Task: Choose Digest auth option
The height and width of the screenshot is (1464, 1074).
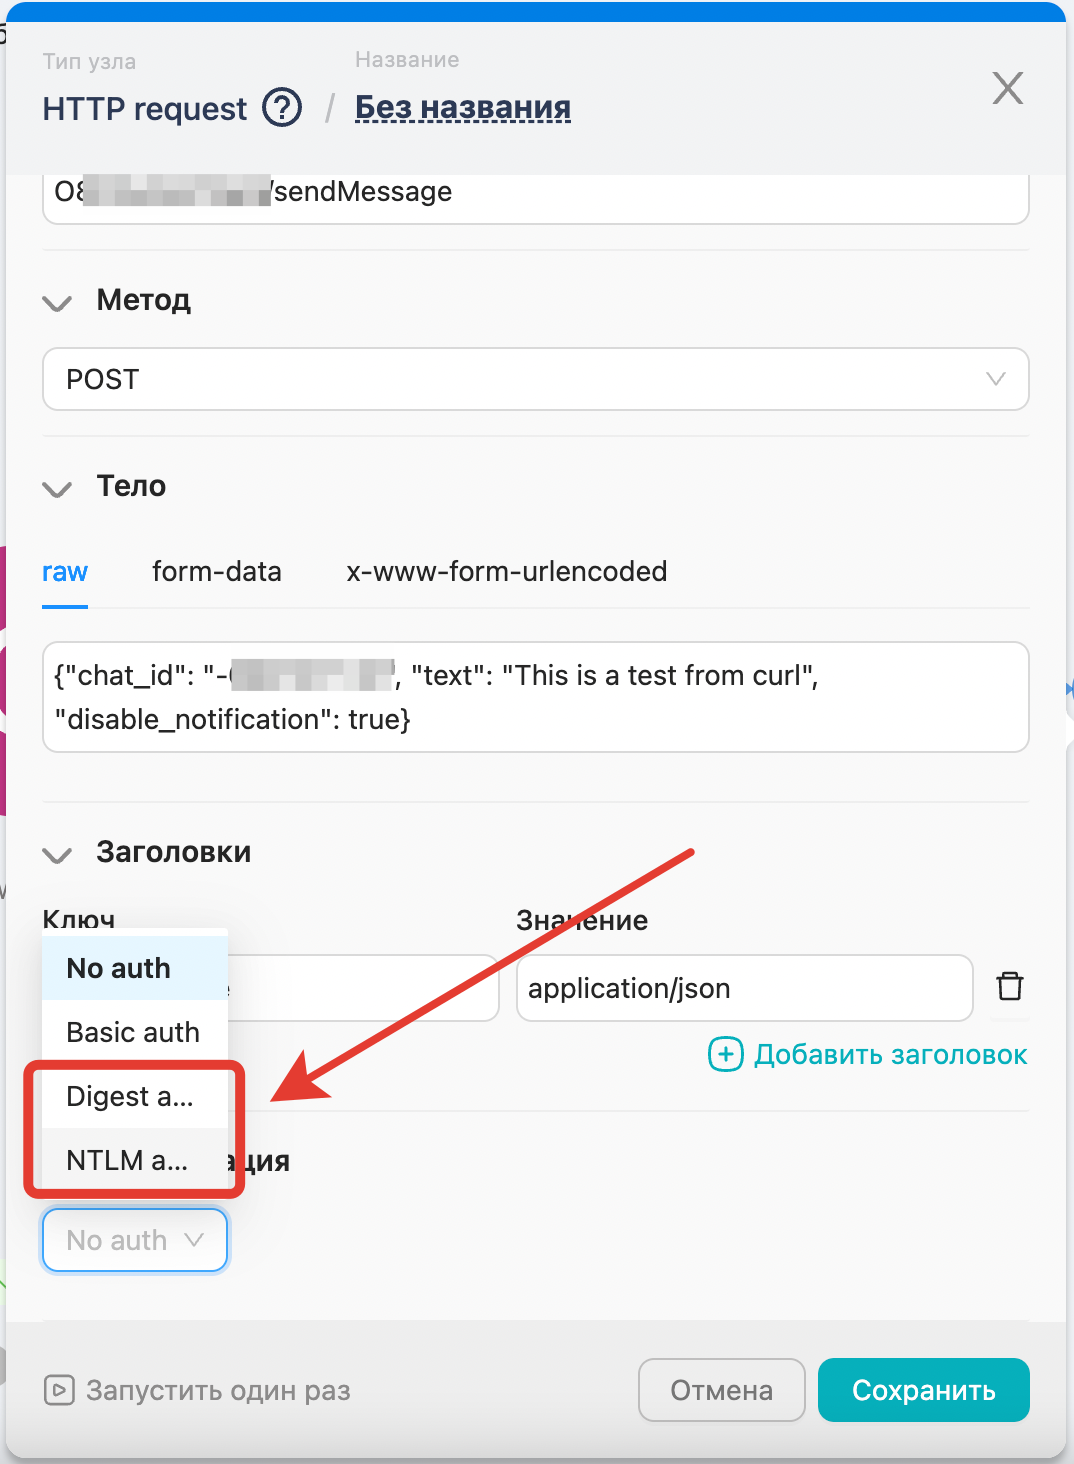Action: coord(130,1096)
